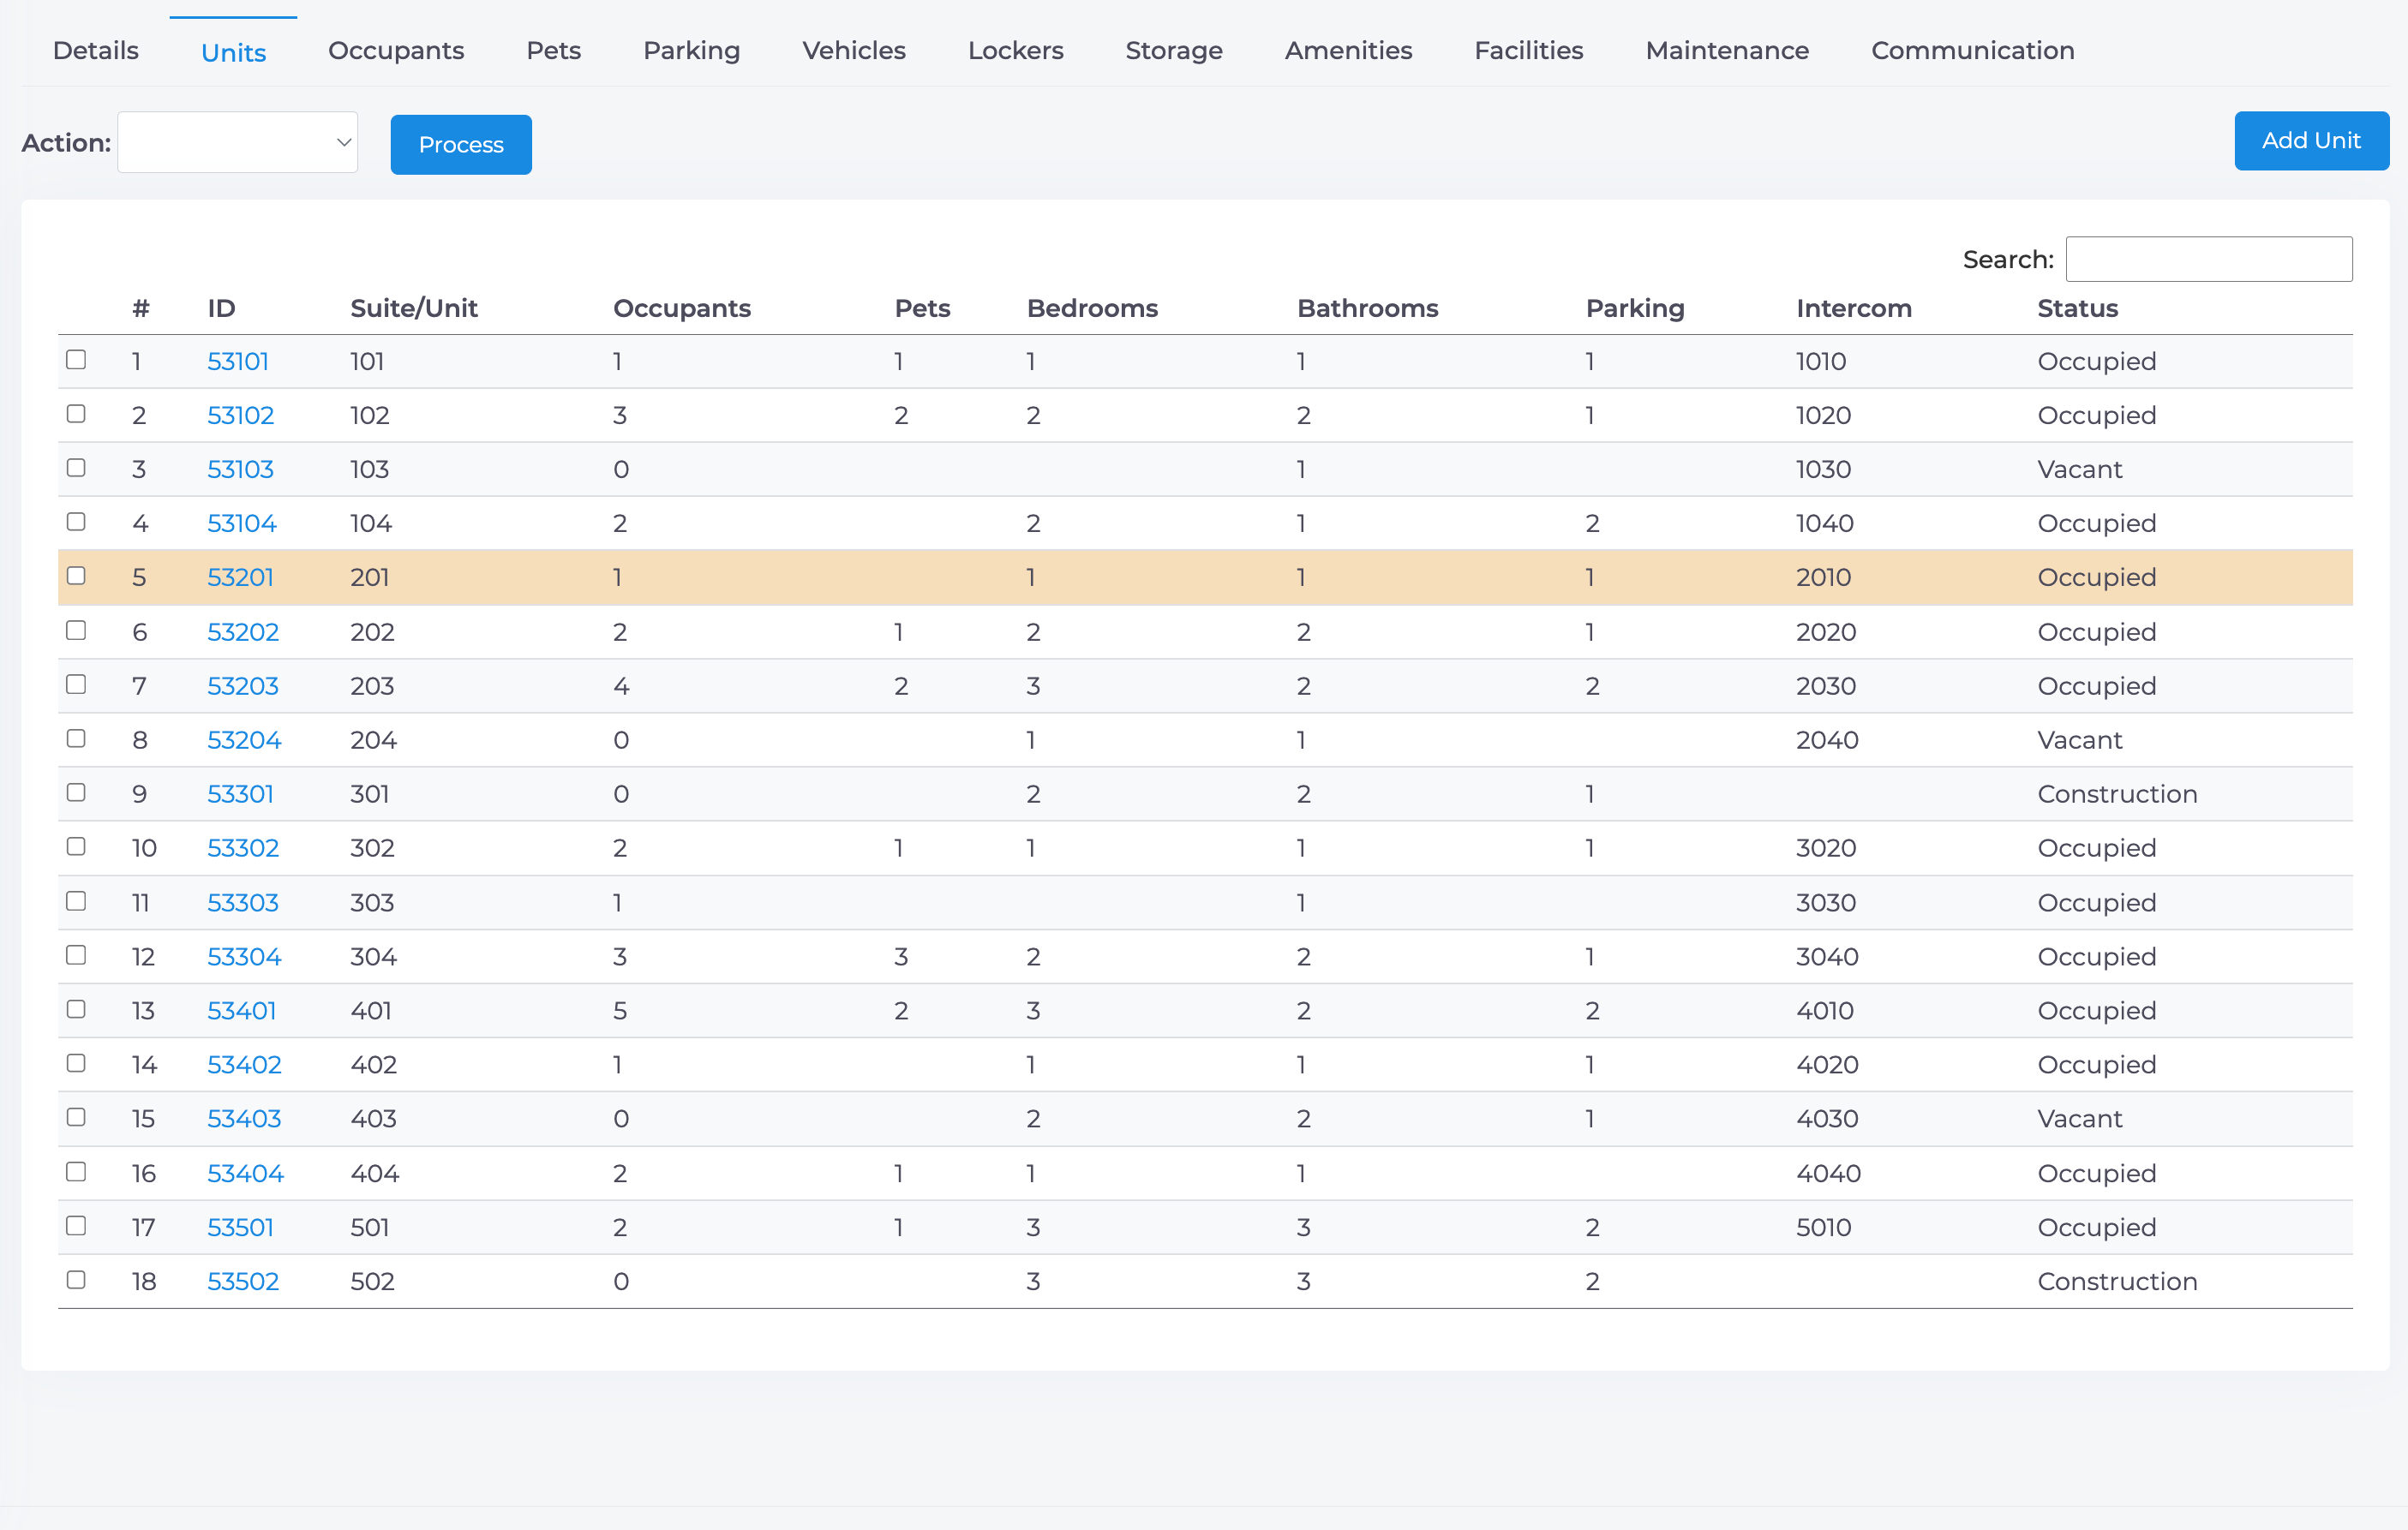Viewport: 2408px width, 1530px height.
Task: Open unit ID 53303 link
Action: (243, 902)
